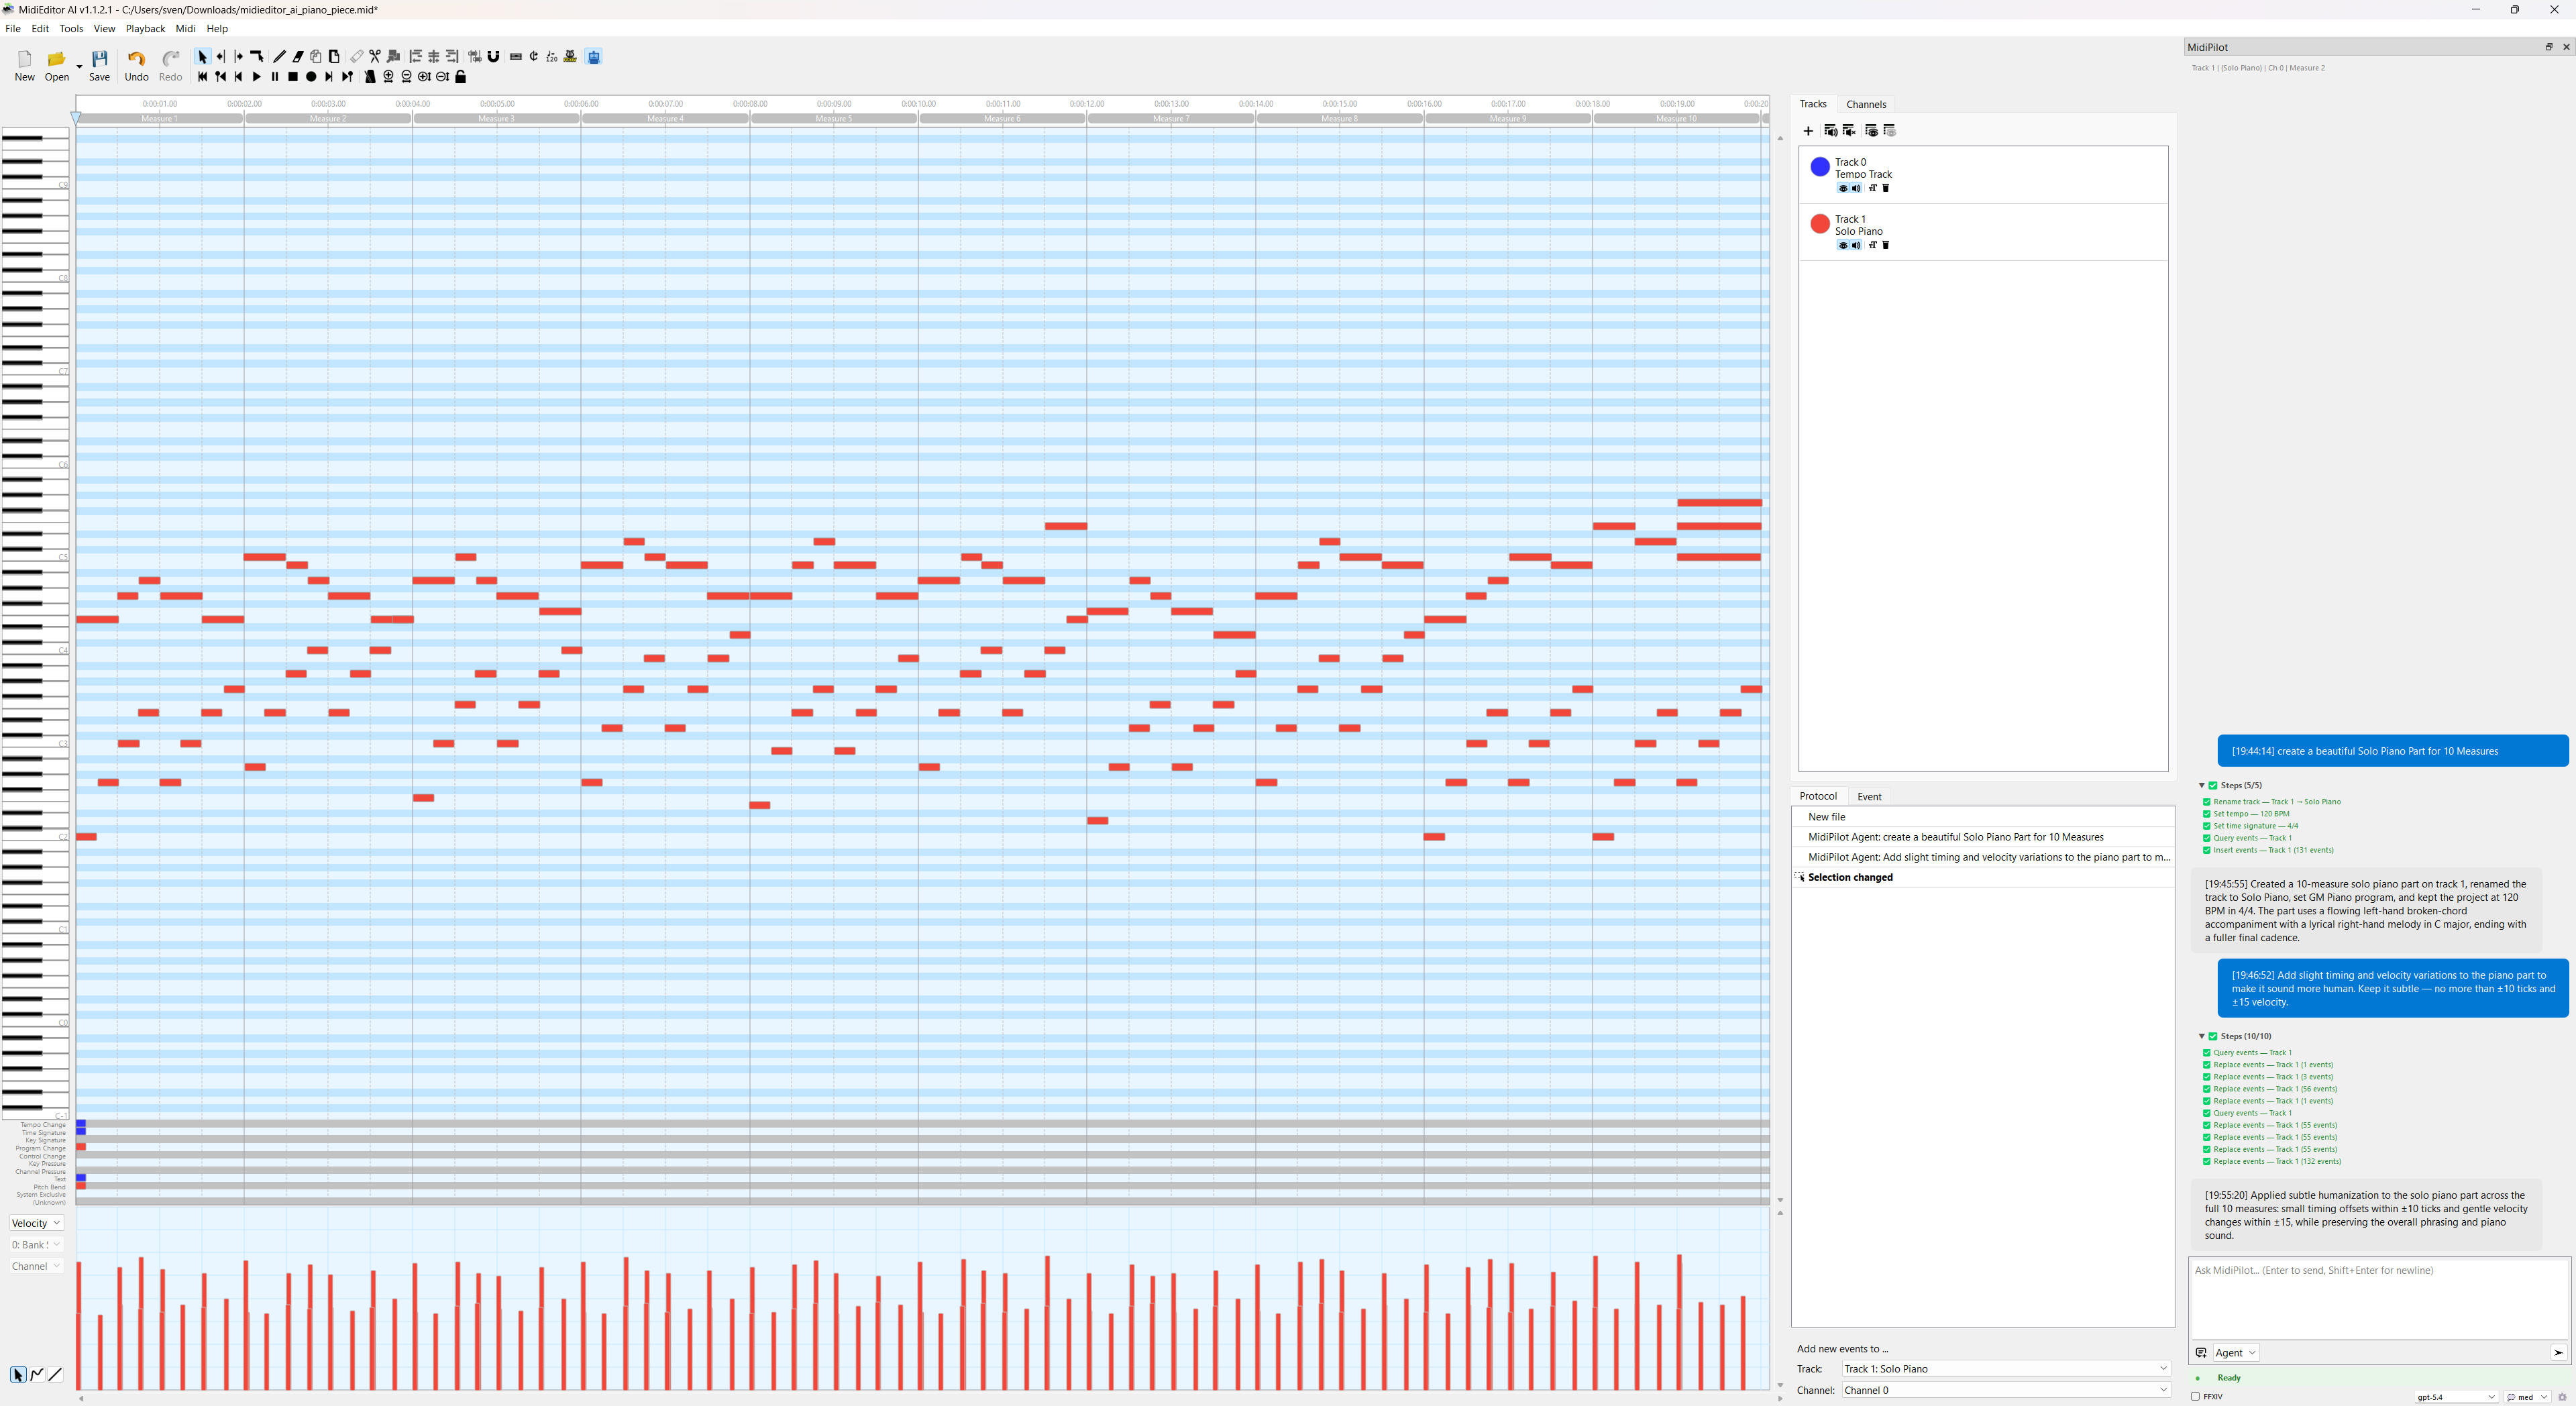Screen dimensions: 2576x1406
Task: Select the Eraser tool
Action: pyautogui.click(x=298, y=57)
